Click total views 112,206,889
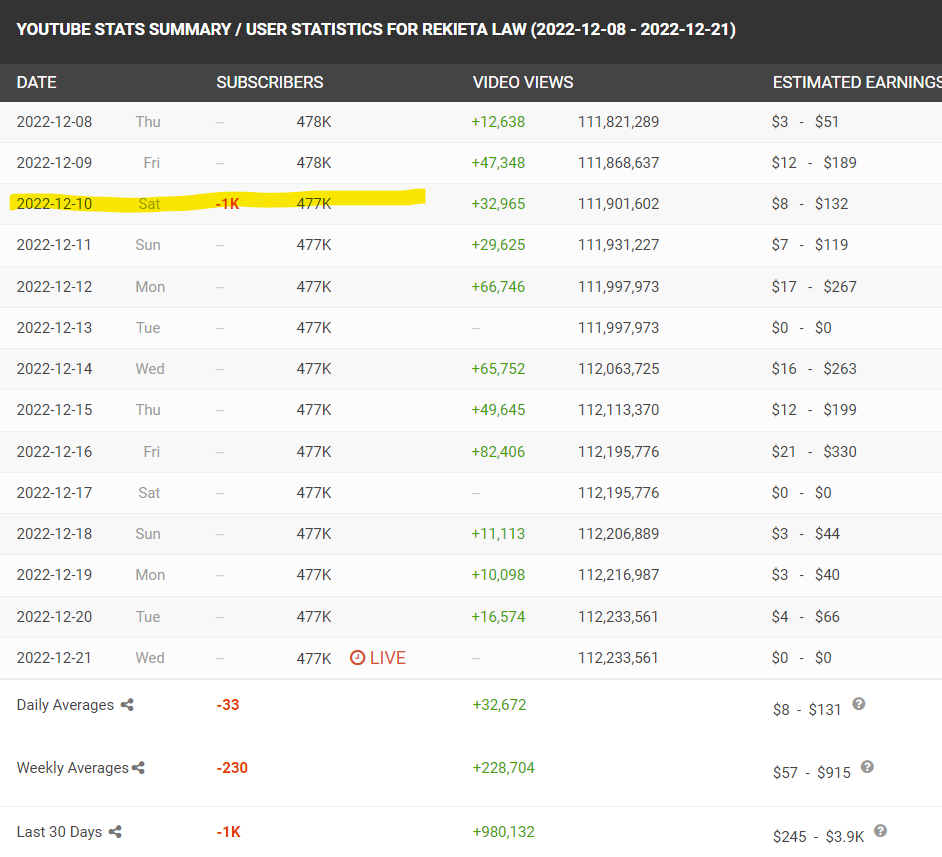 (x=618, y=534)
